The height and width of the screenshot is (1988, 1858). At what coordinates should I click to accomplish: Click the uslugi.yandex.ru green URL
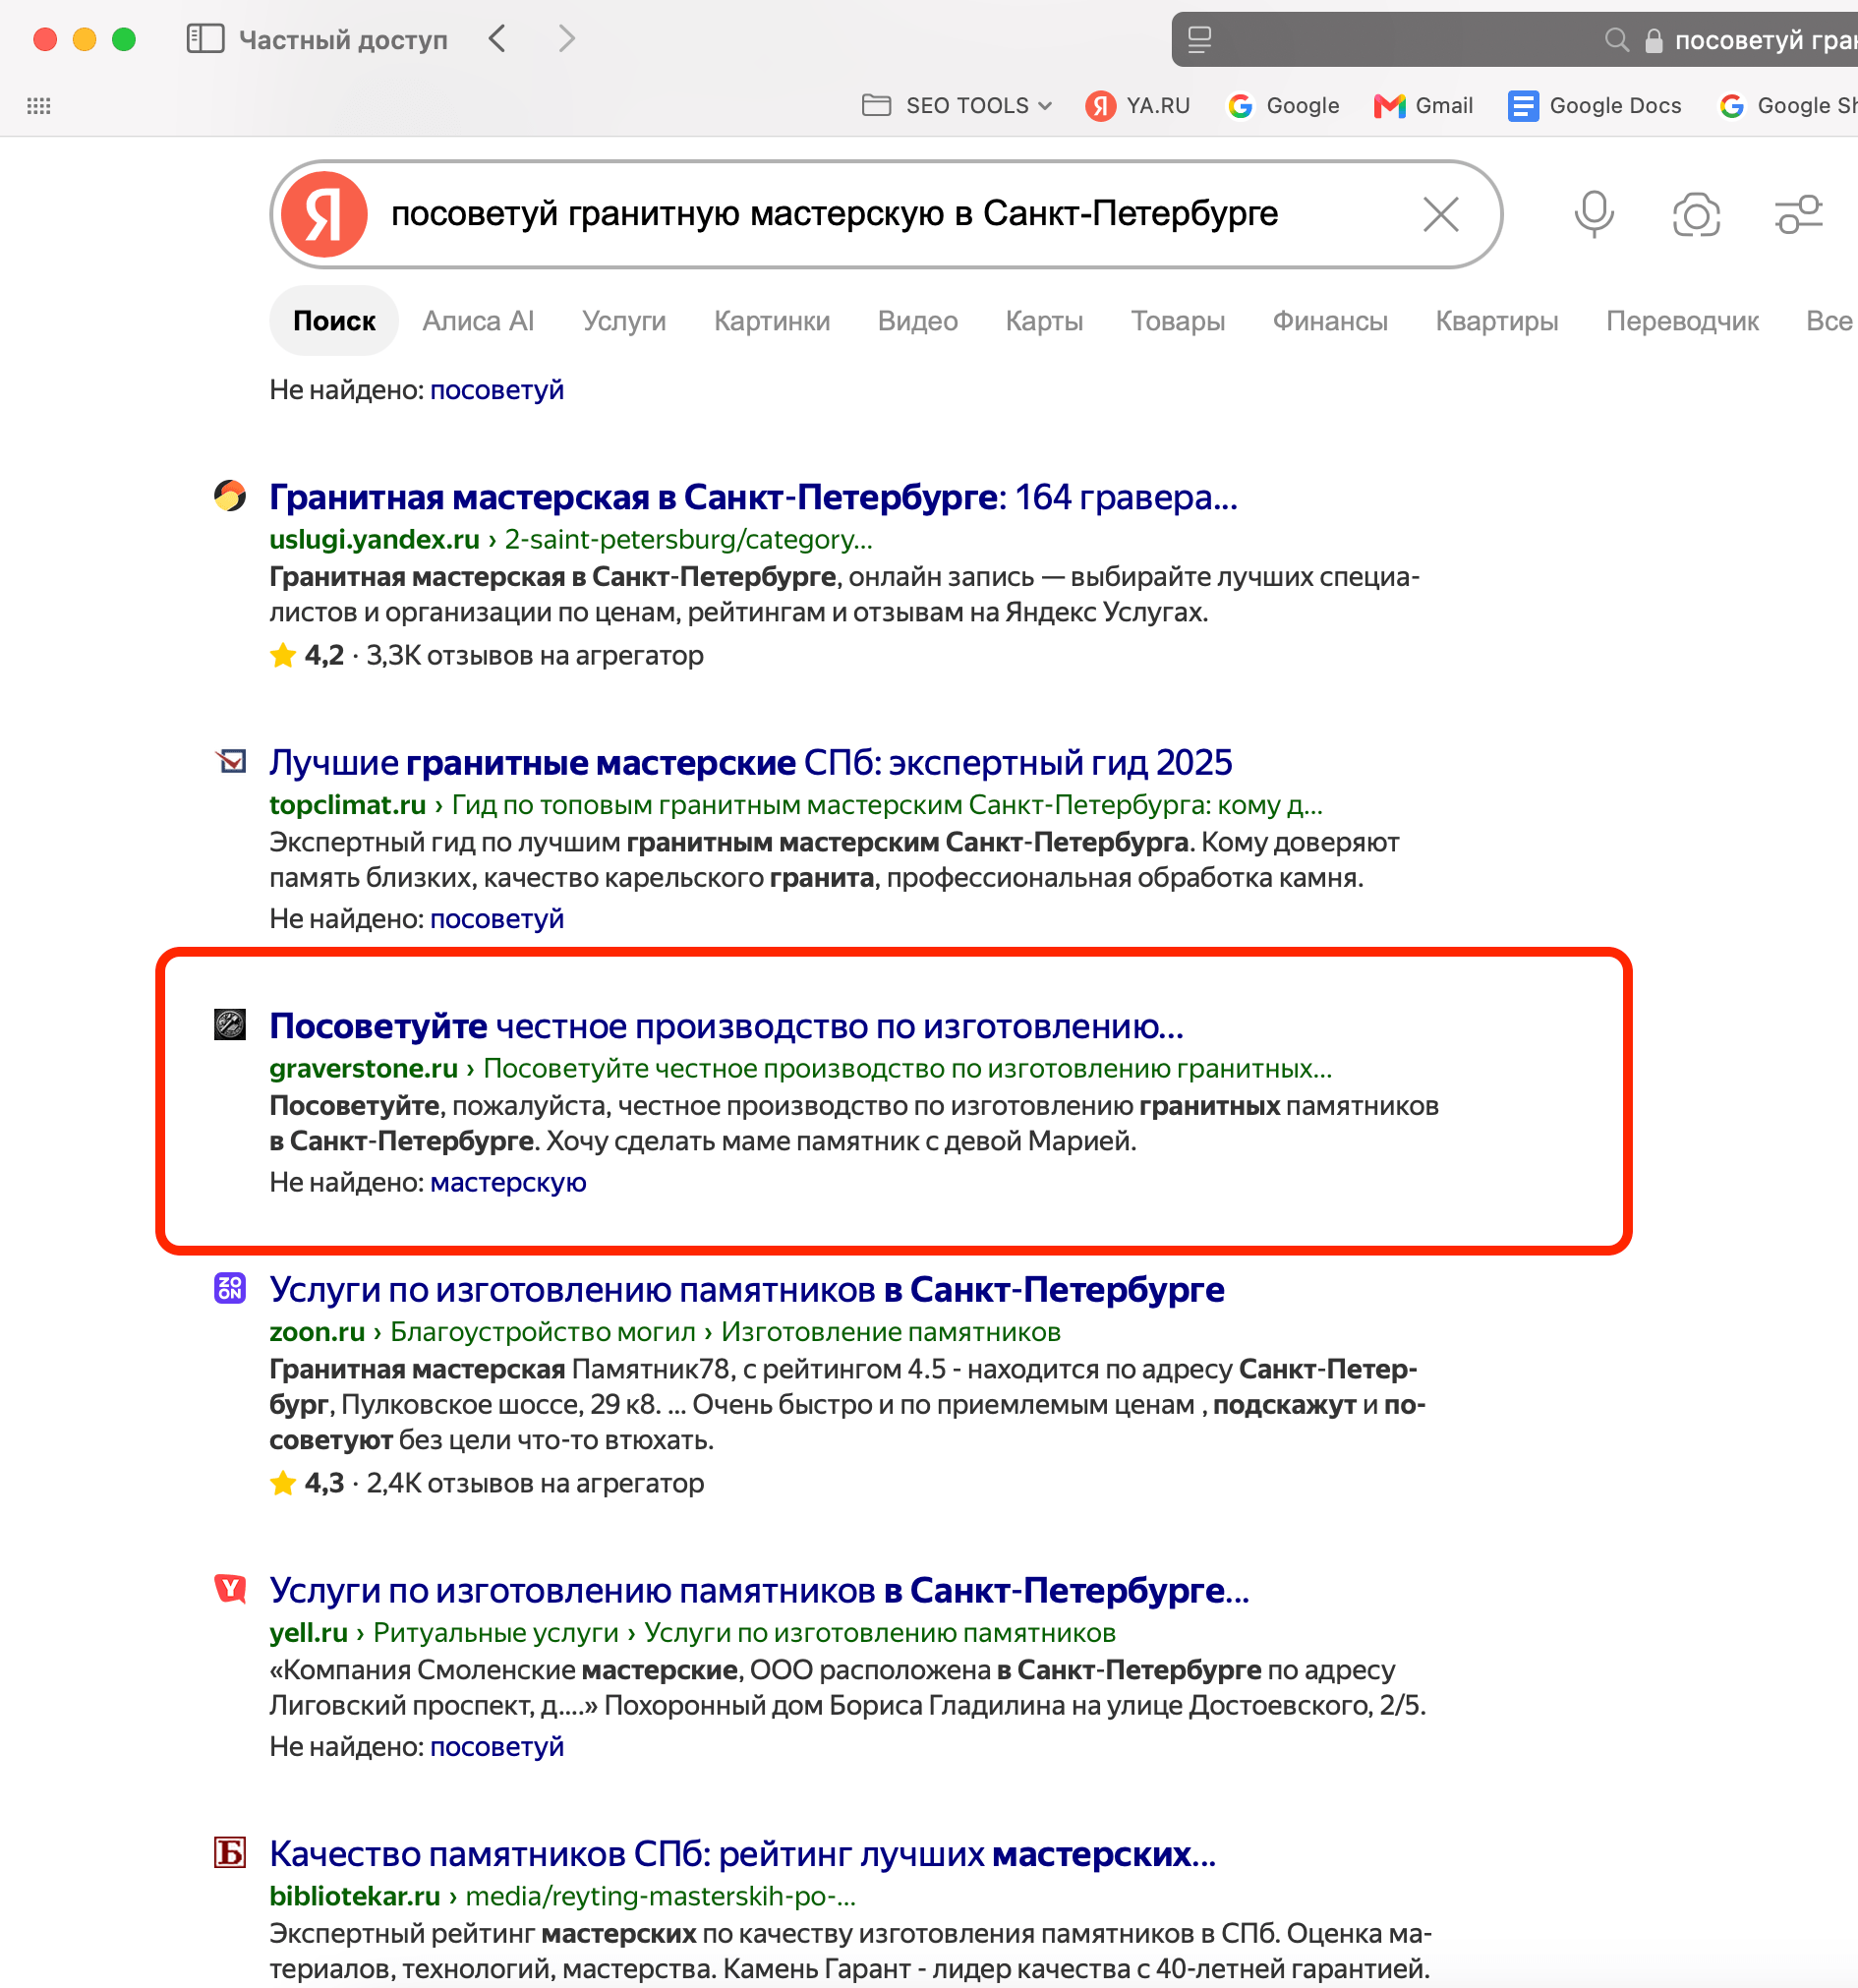tap(570, 540)
